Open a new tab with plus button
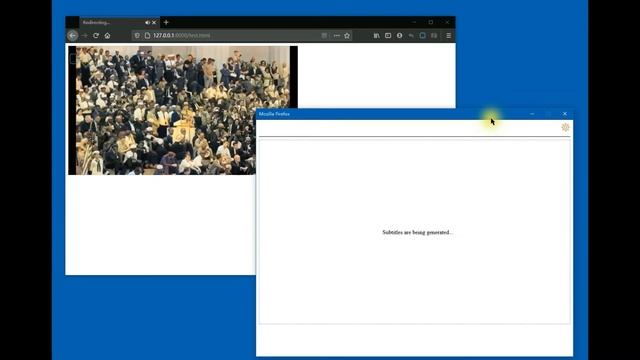The image size is (640, 360). (x=166, y=22)
